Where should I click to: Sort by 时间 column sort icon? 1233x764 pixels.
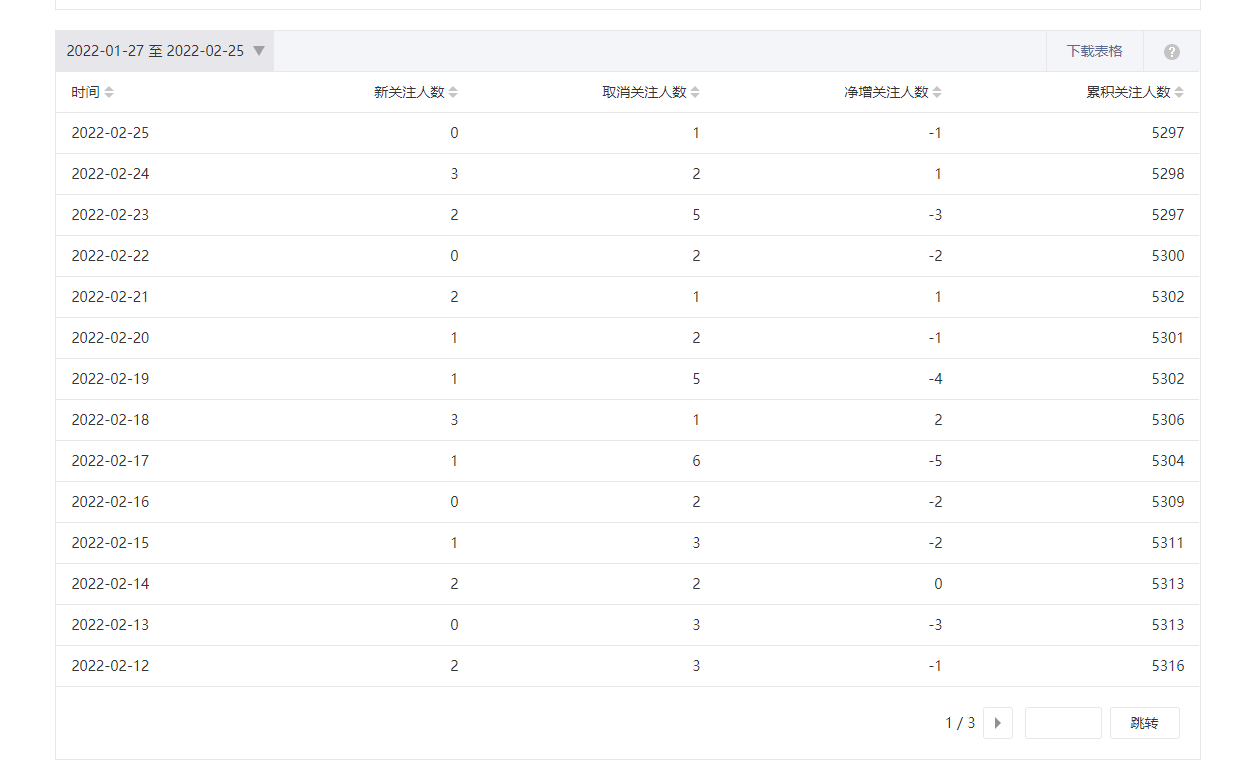[x=109, y=92]
